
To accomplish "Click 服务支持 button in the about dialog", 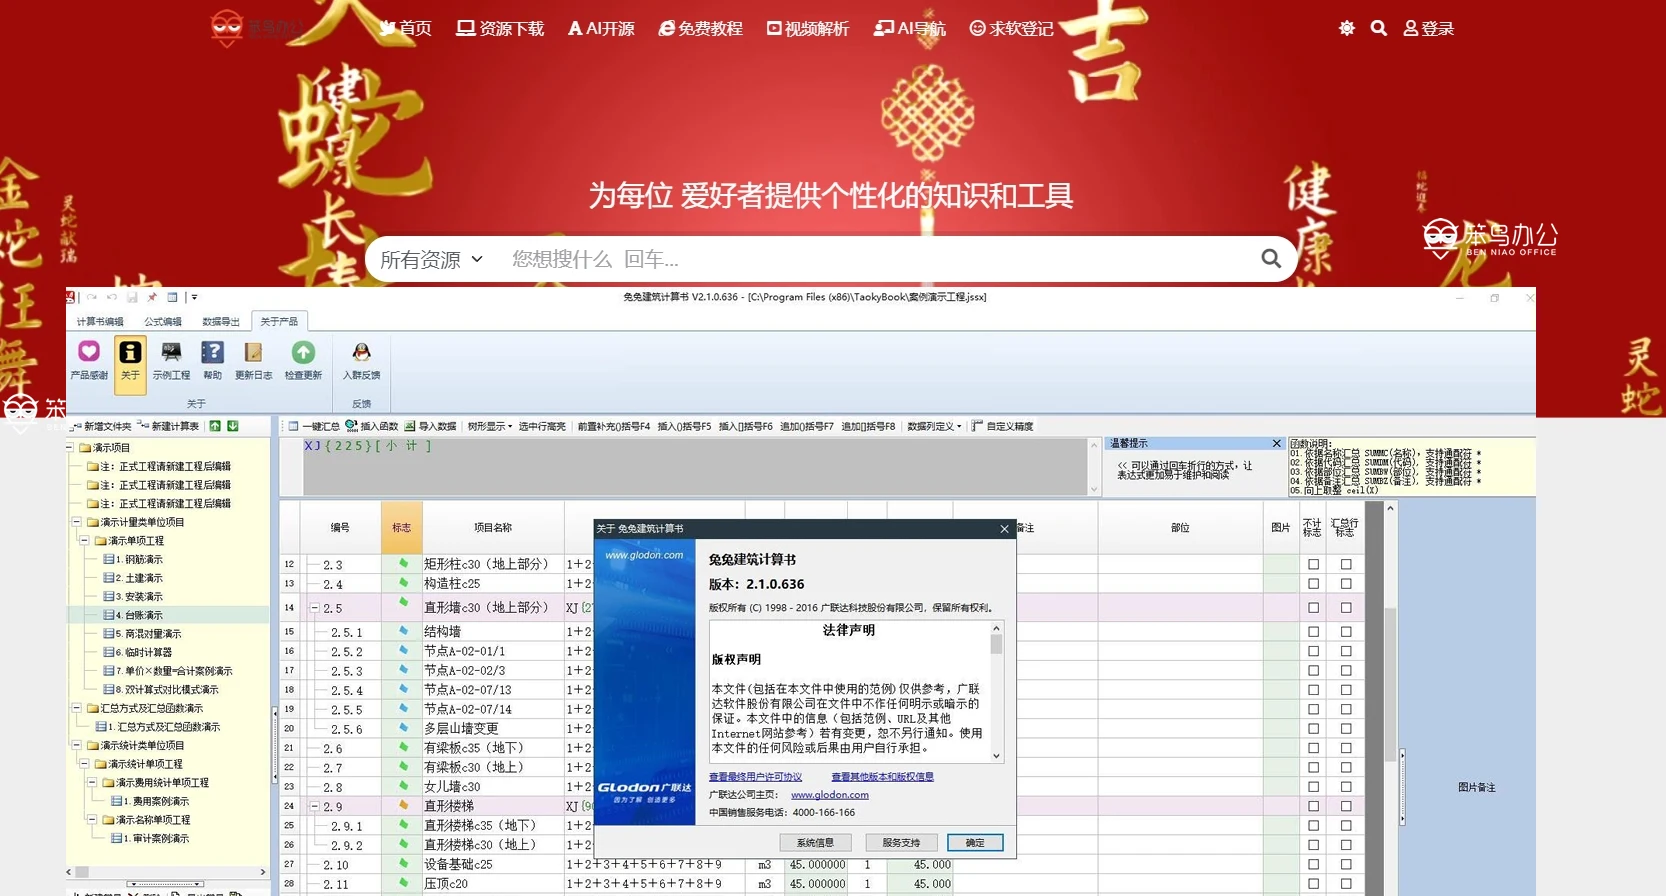I will coord(901,843).
